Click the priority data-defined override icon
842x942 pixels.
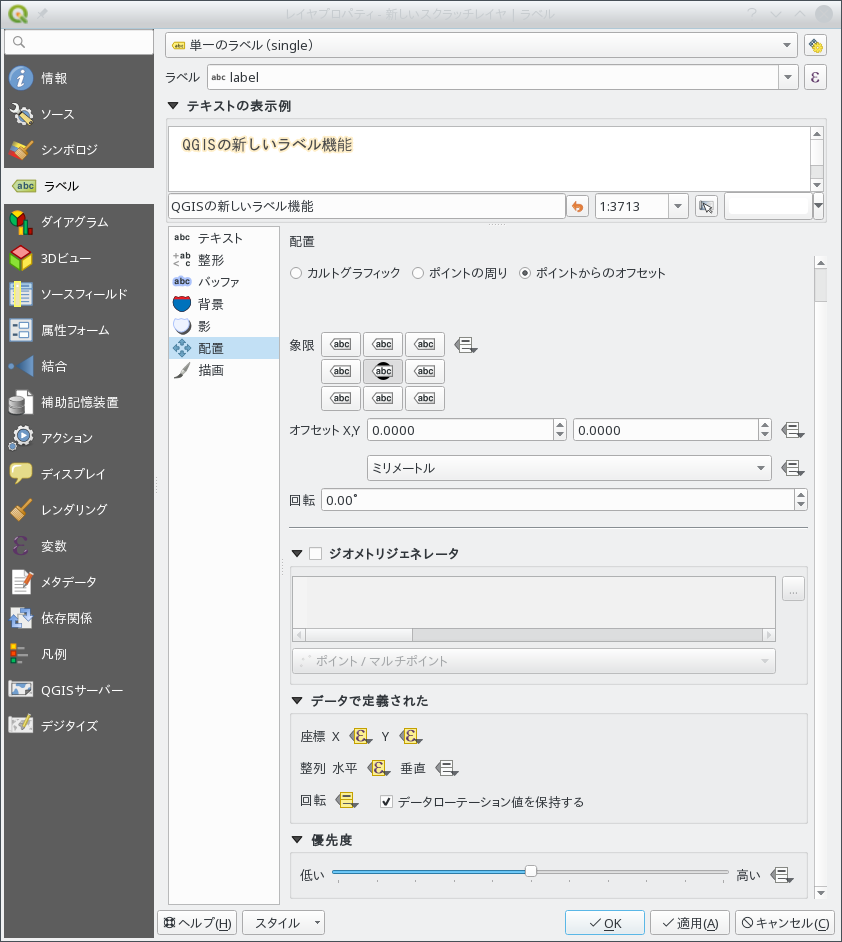(x=782, y=875)
